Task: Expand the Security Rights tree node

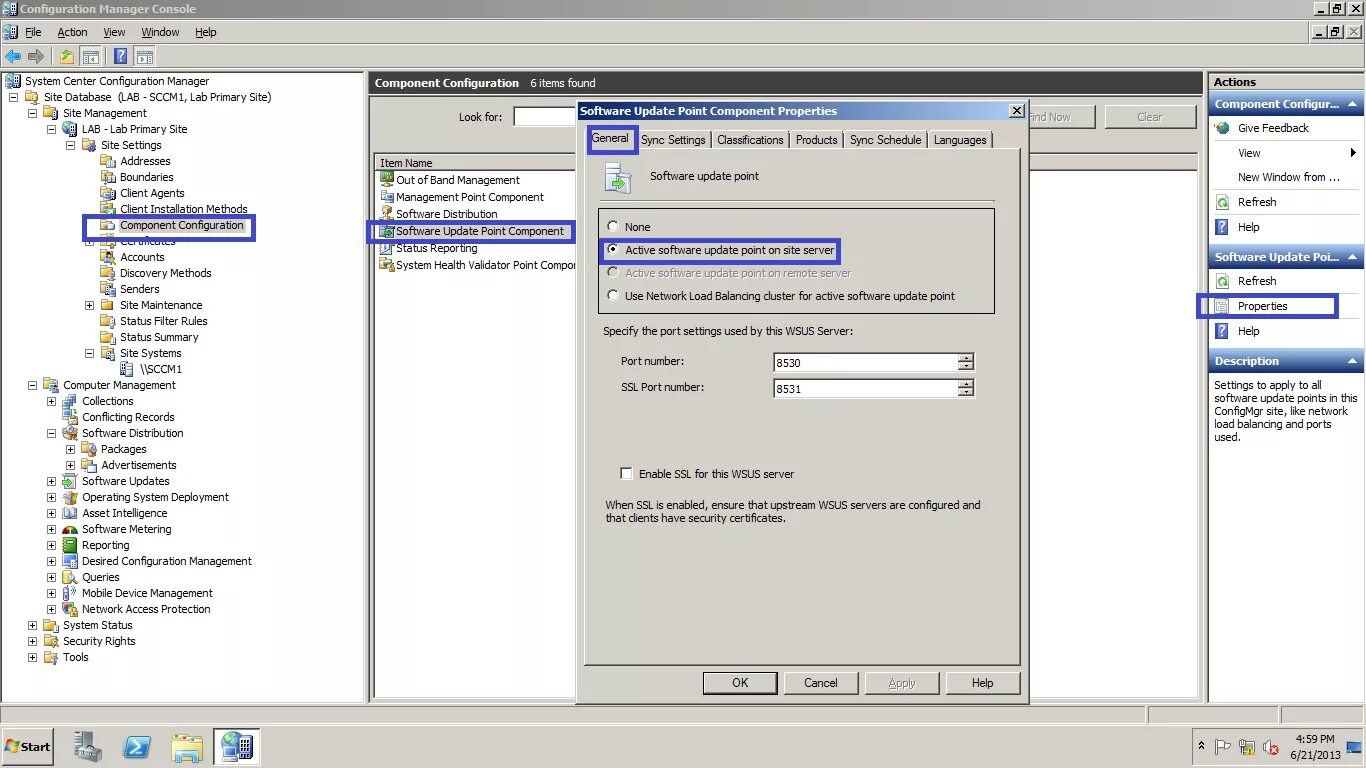Action: (x=33, y=641)
